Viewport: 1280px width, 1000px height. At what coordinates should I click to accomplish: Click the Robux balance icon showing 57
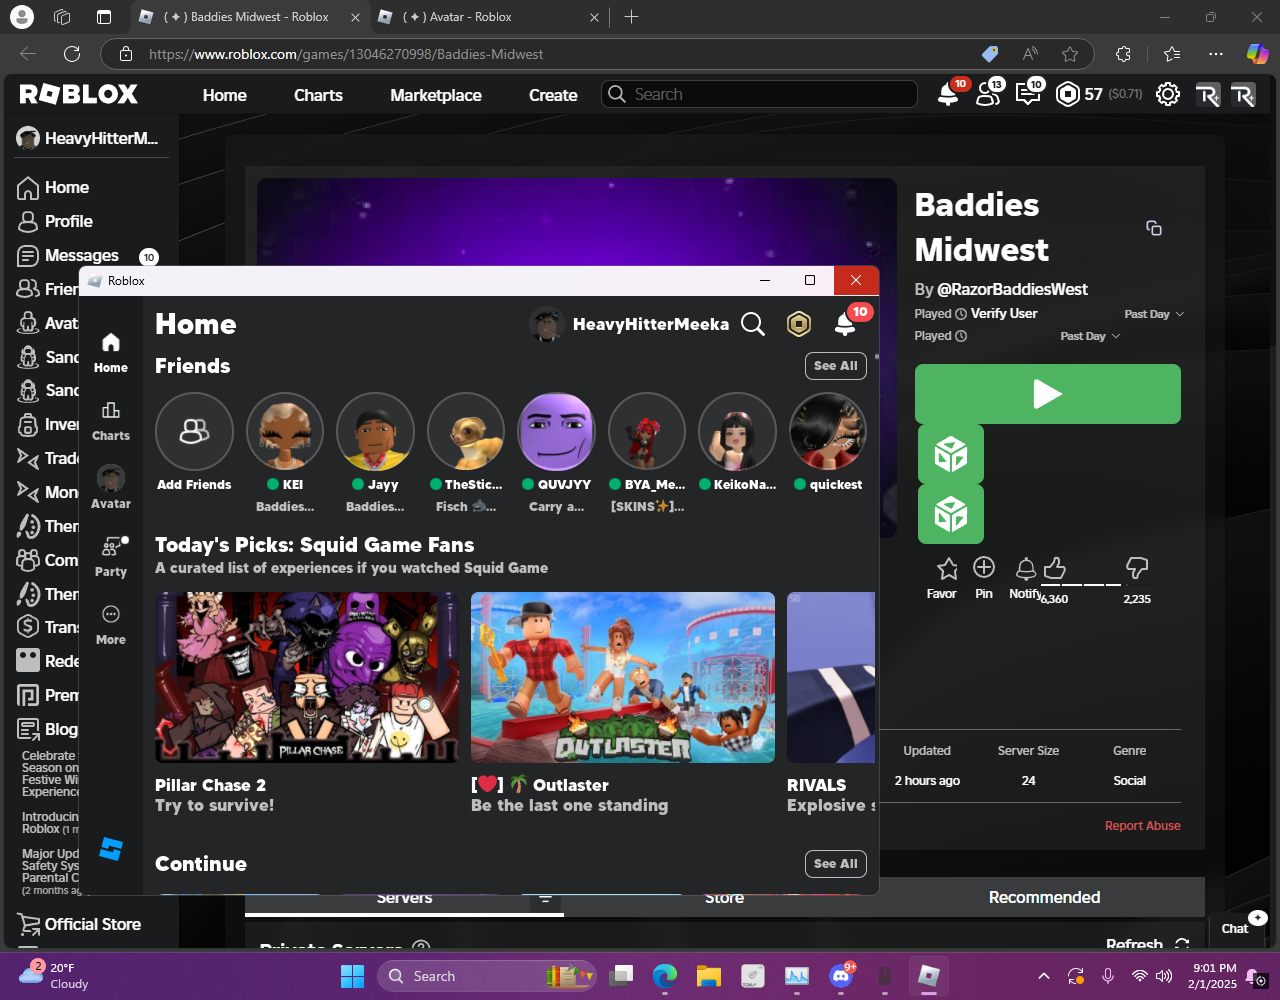[x=1068, y=95]
